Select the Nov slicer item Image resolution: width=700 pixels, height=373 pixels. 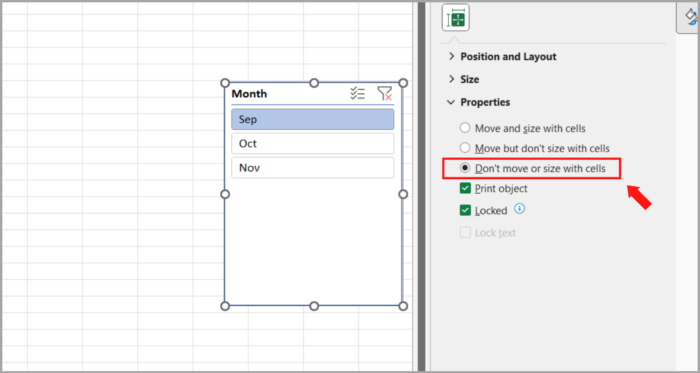[312, 168]
